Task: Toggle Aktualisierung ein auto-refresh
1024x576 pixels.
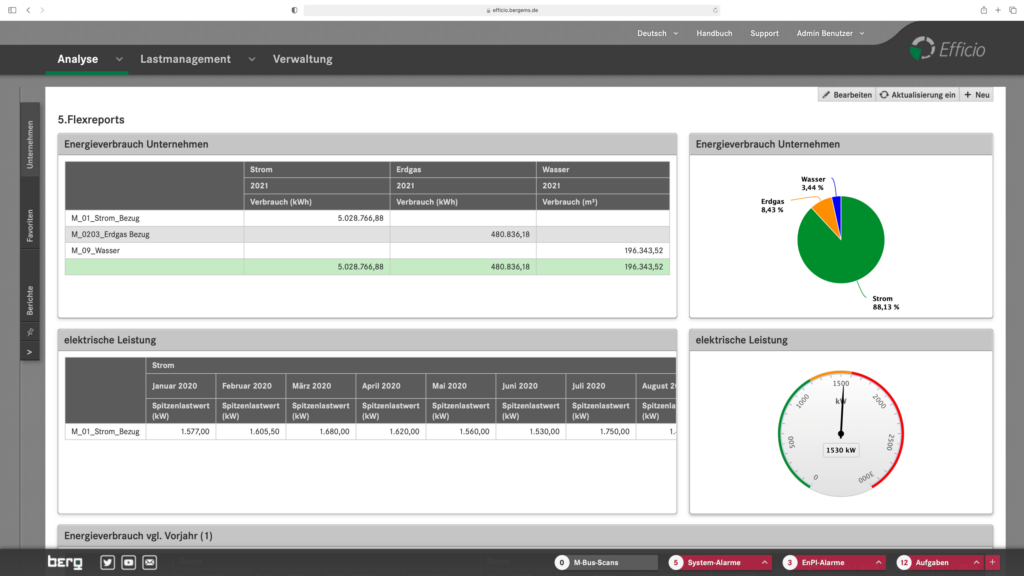Action: [917, 94]
